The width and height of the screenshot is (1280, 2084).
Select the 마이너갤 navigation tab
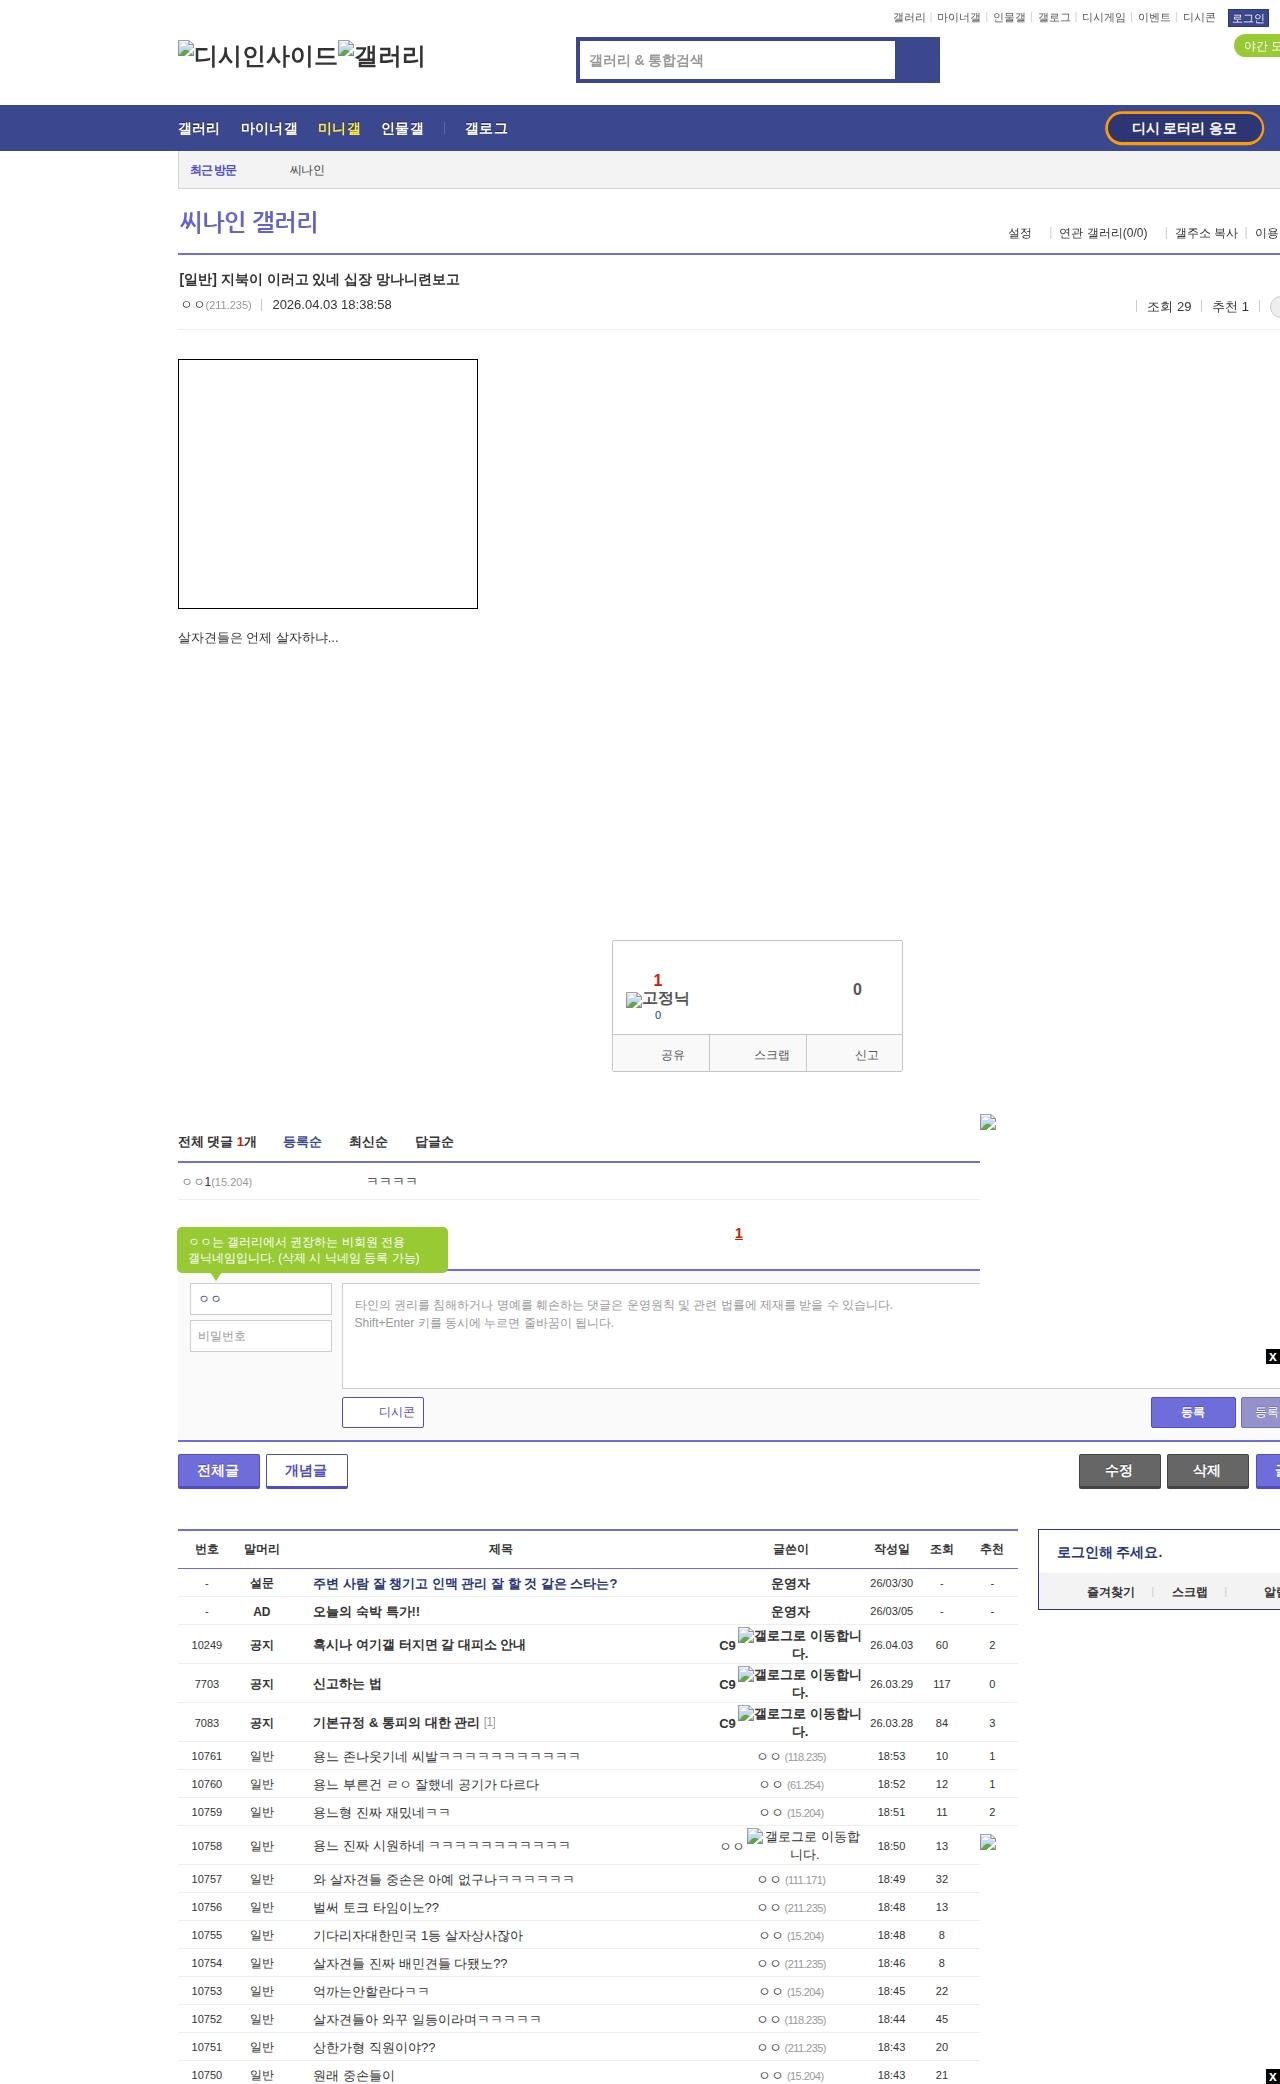point(269,129)
